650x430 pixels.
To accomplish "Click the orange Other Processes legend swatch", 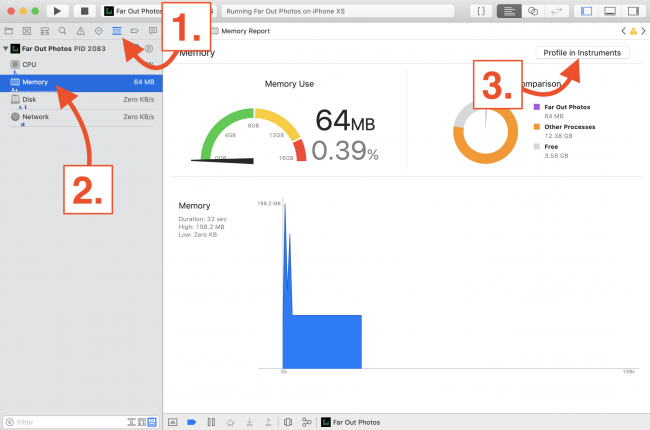I will coord(537,127).
